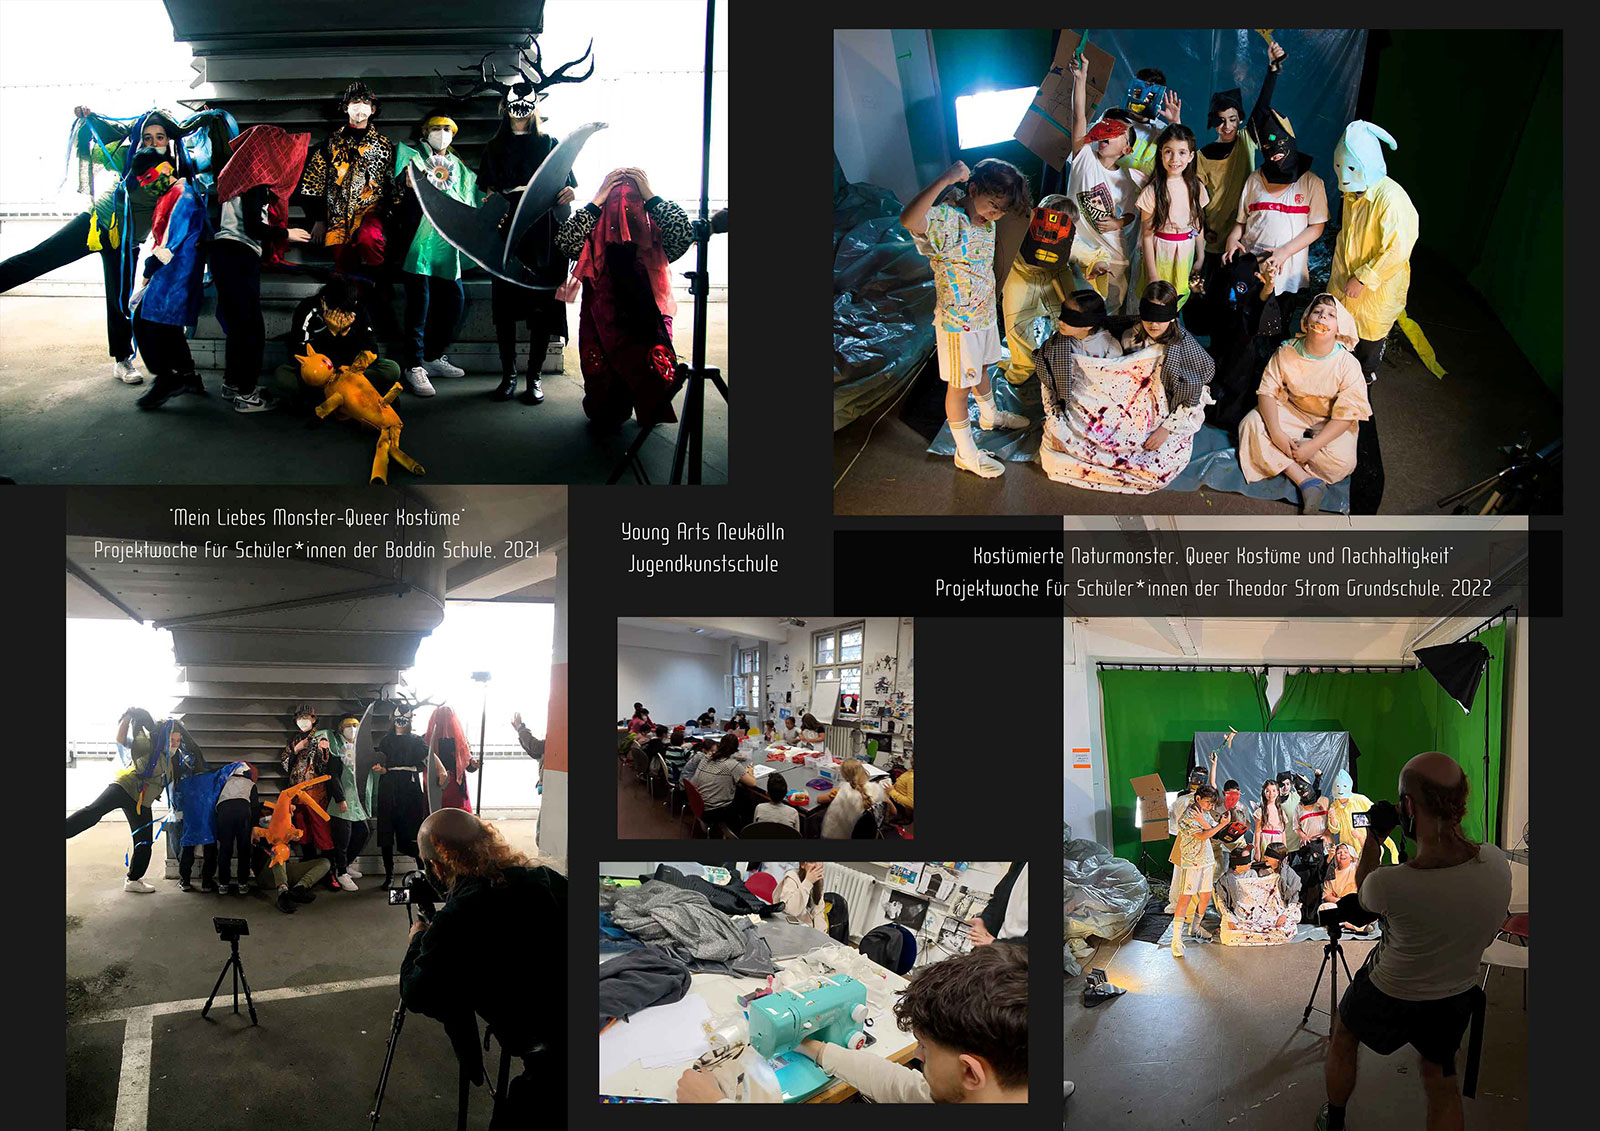The image size is (1600, 1131).
Task: Click the Theodor Strom Grundschule 2022 caption line
Action: 1212,588
